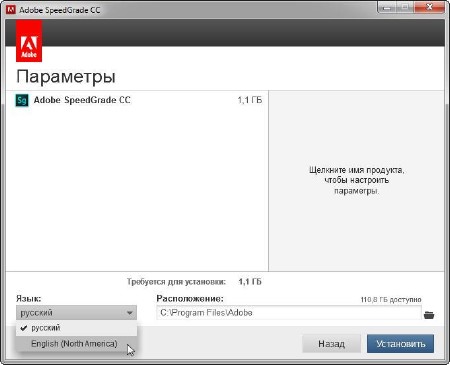The height and width of the screenshot is (365, 450).
Task: Close the installer window
Action: coord(430,7)
